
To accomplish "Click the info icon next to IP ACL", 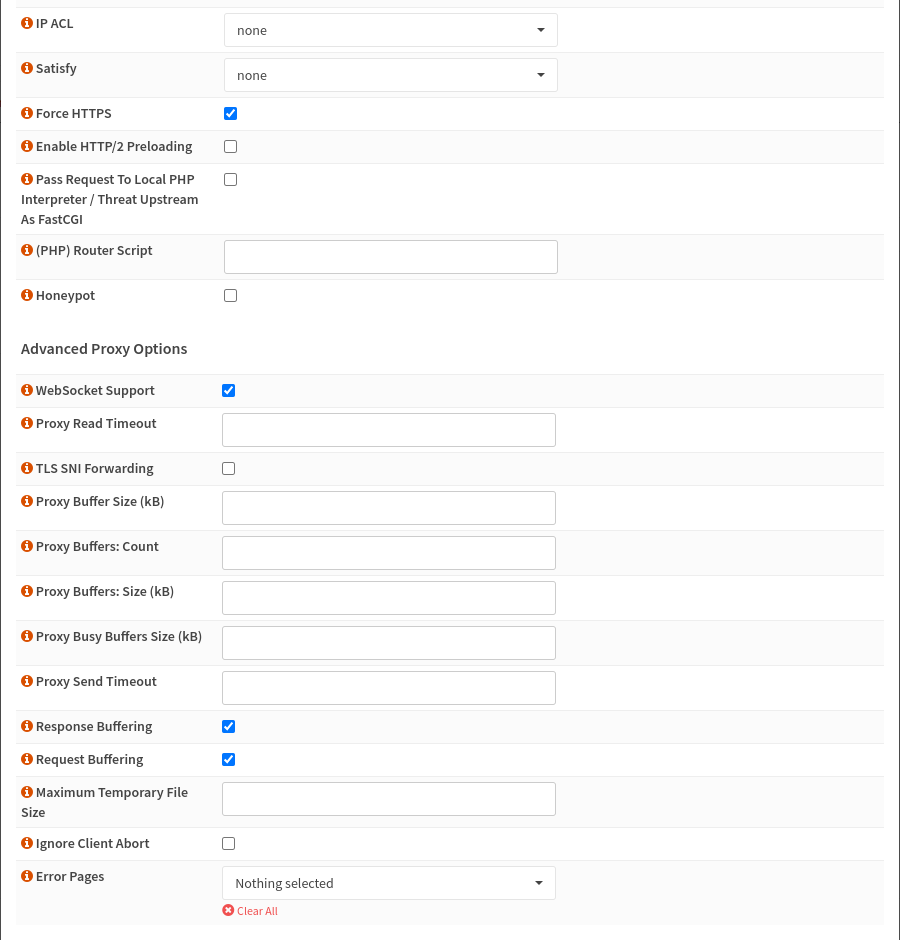I will [26, 22].
